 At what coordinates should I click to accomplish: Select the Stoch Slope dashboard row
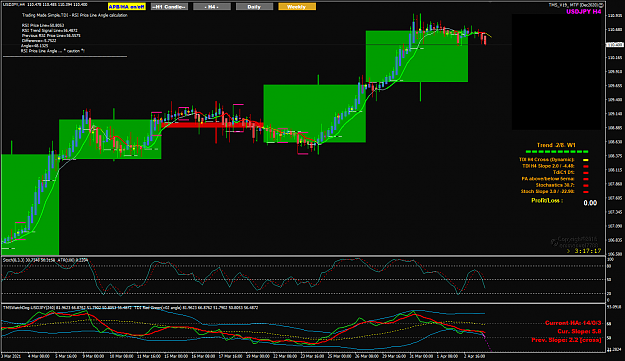[x=554, y=191]
